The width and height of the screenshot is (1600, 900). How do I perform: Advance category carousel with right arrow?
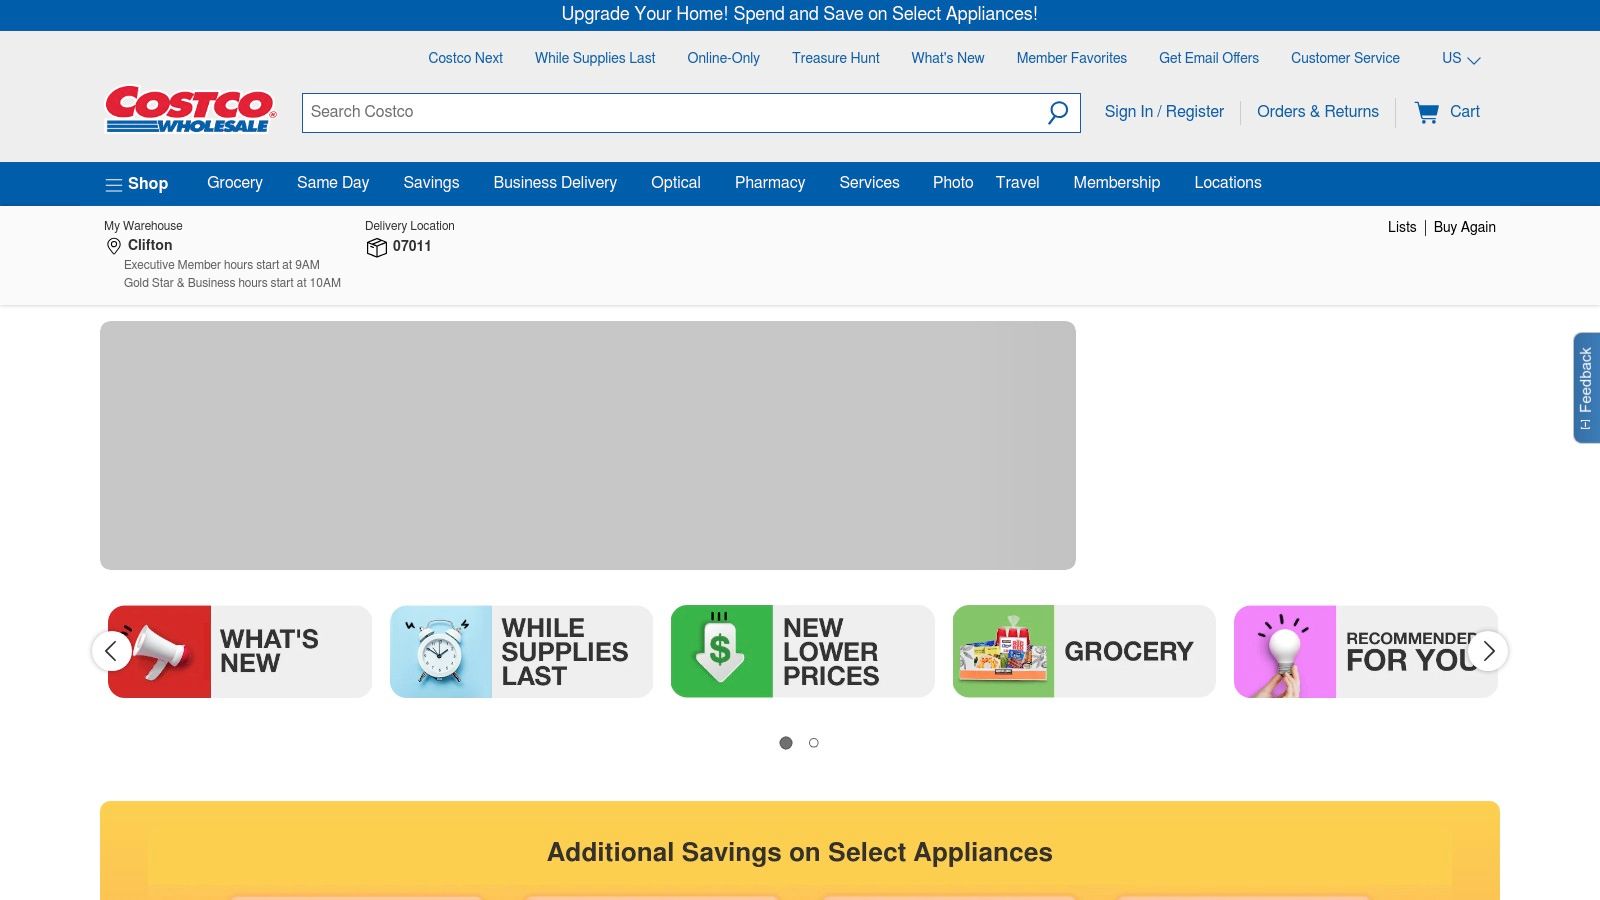tap(1488, 651)
